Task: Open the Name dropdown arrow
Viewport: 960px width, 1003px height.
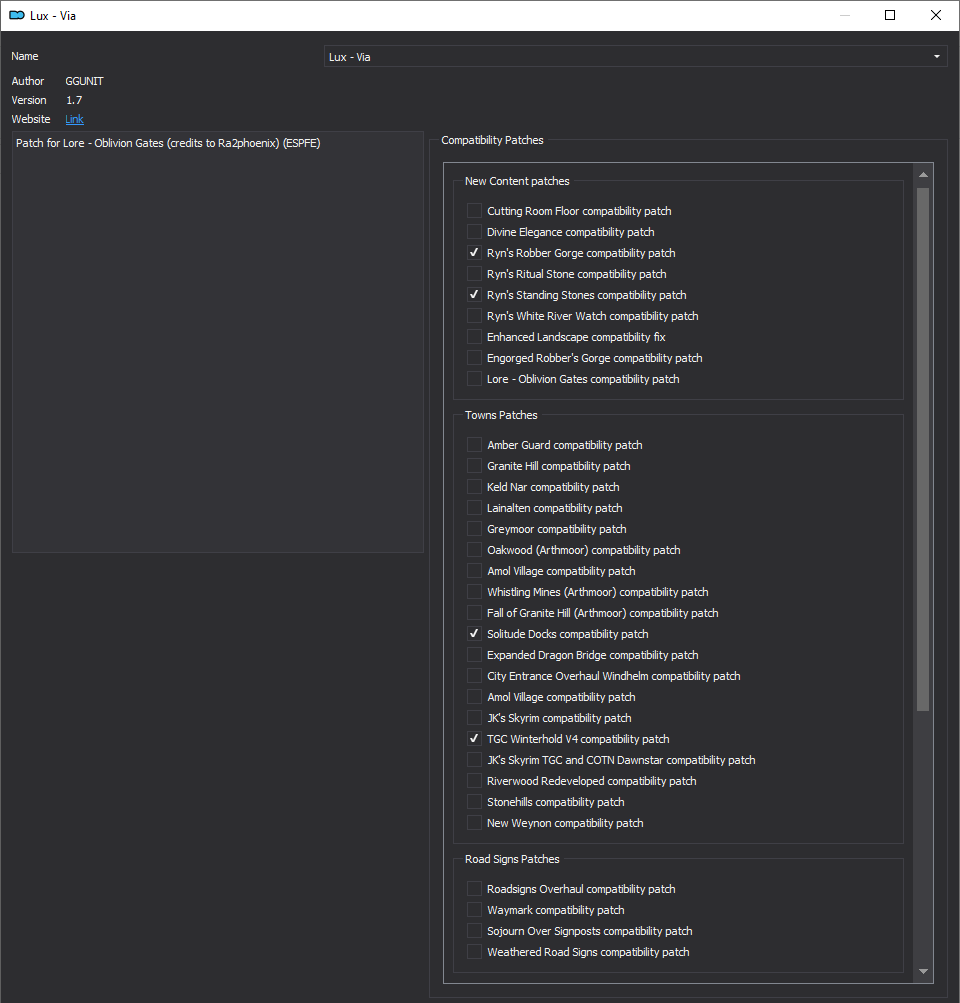Action: tap(936, 56)
